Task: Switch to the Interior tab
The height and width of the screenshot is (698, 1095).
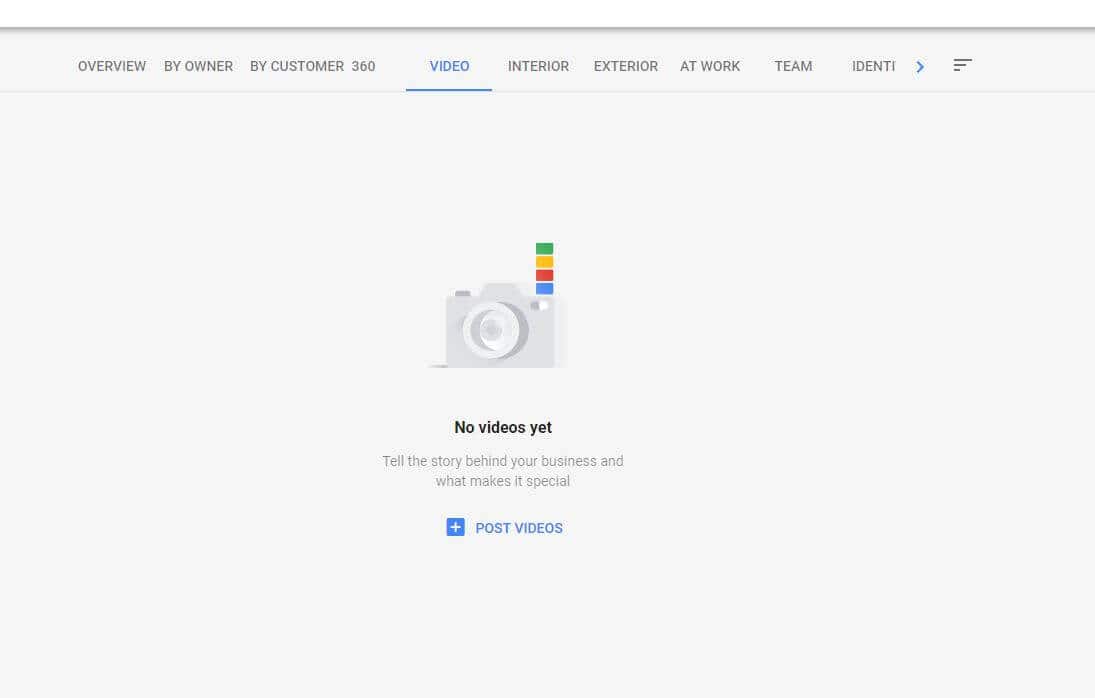Action: (x=538, y=66)
